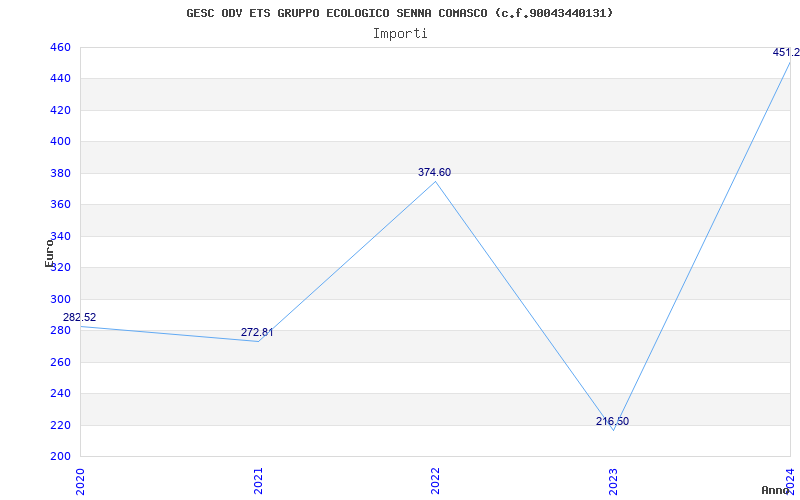The height and width of the screenshot is (500, 800).
Task: Click the y-axis value 440
Action: (x=60, y=79)
